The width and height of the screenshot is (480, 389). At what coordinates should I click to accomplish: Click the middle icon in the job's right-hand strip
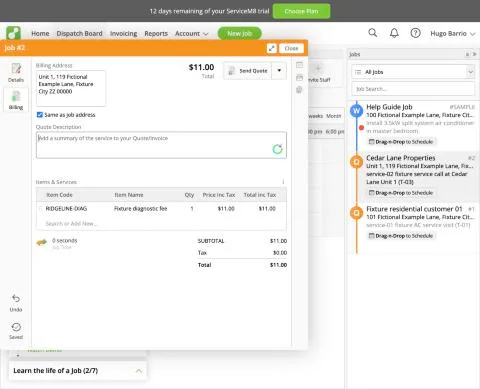click(299, 78)
